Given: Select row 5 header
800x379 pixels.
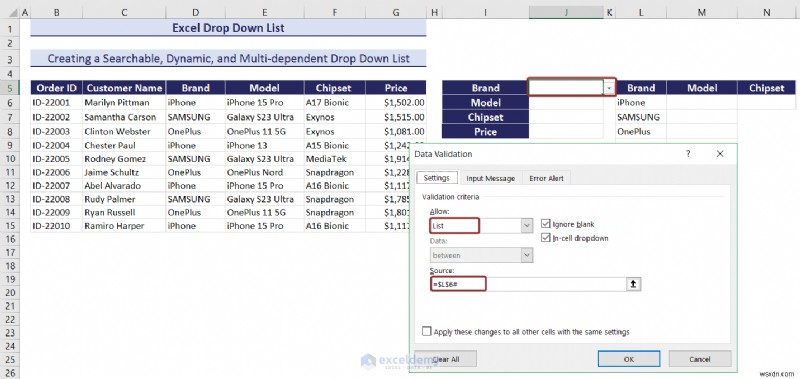Looking at the screenshot, I should (x=9, y=88).
